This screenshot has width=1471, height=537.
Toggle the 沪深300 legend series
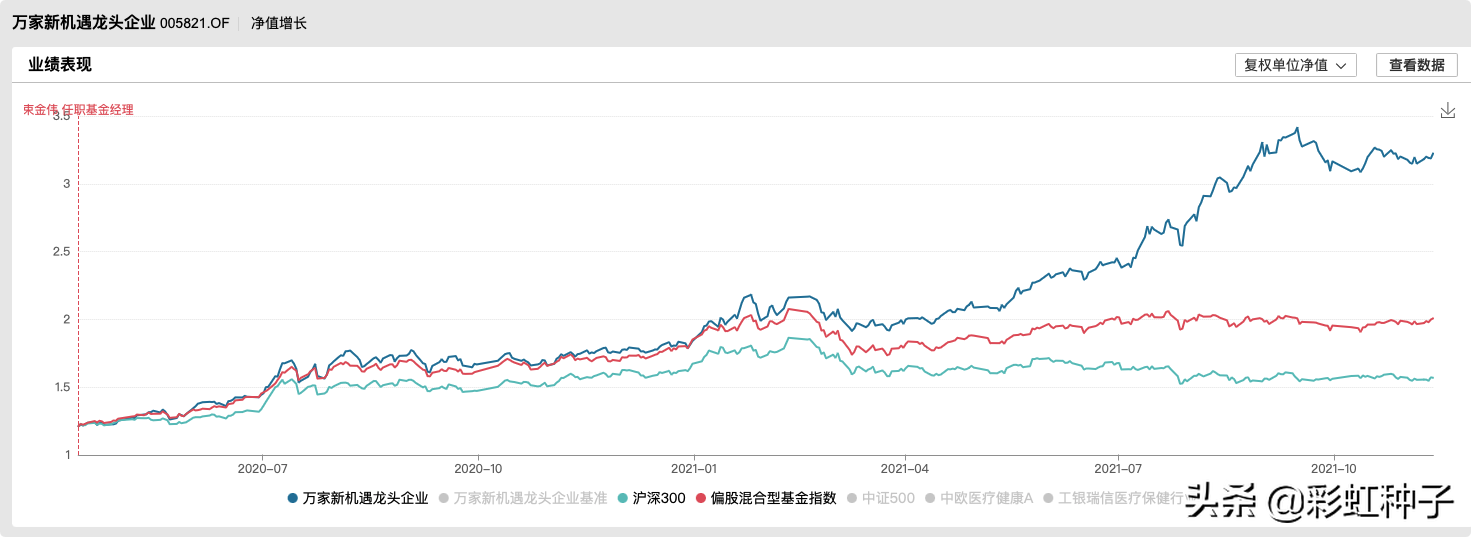659,498
